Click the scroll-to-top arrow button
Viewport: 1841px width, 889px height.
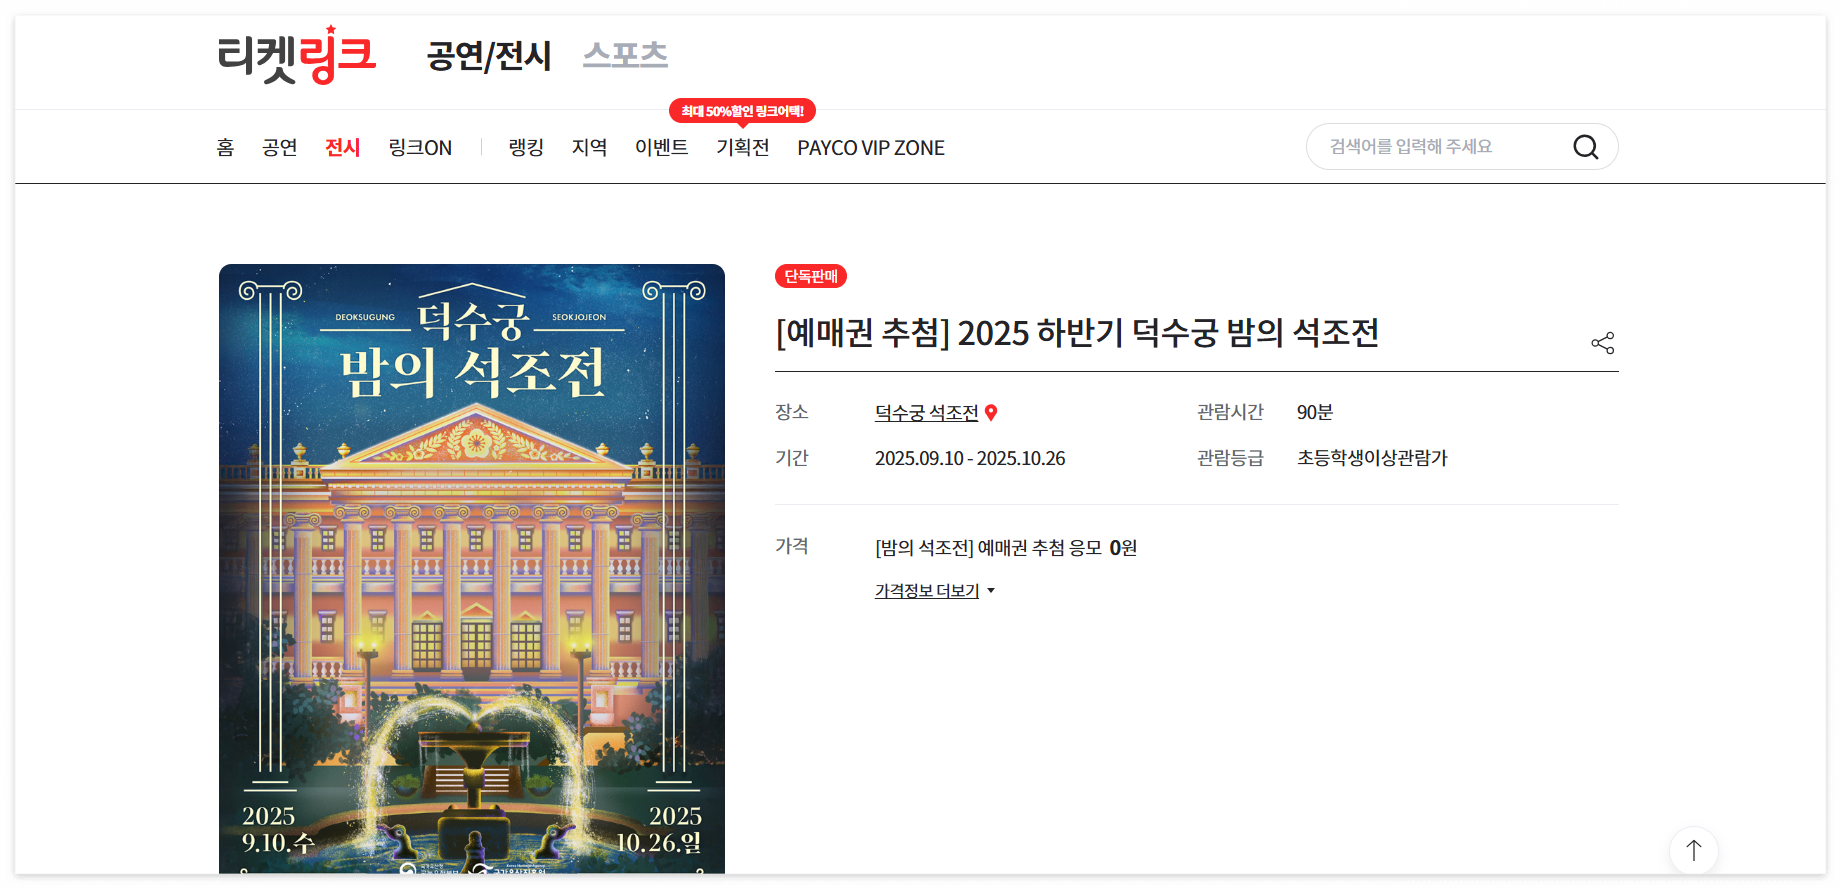[x=1694, y=851]
